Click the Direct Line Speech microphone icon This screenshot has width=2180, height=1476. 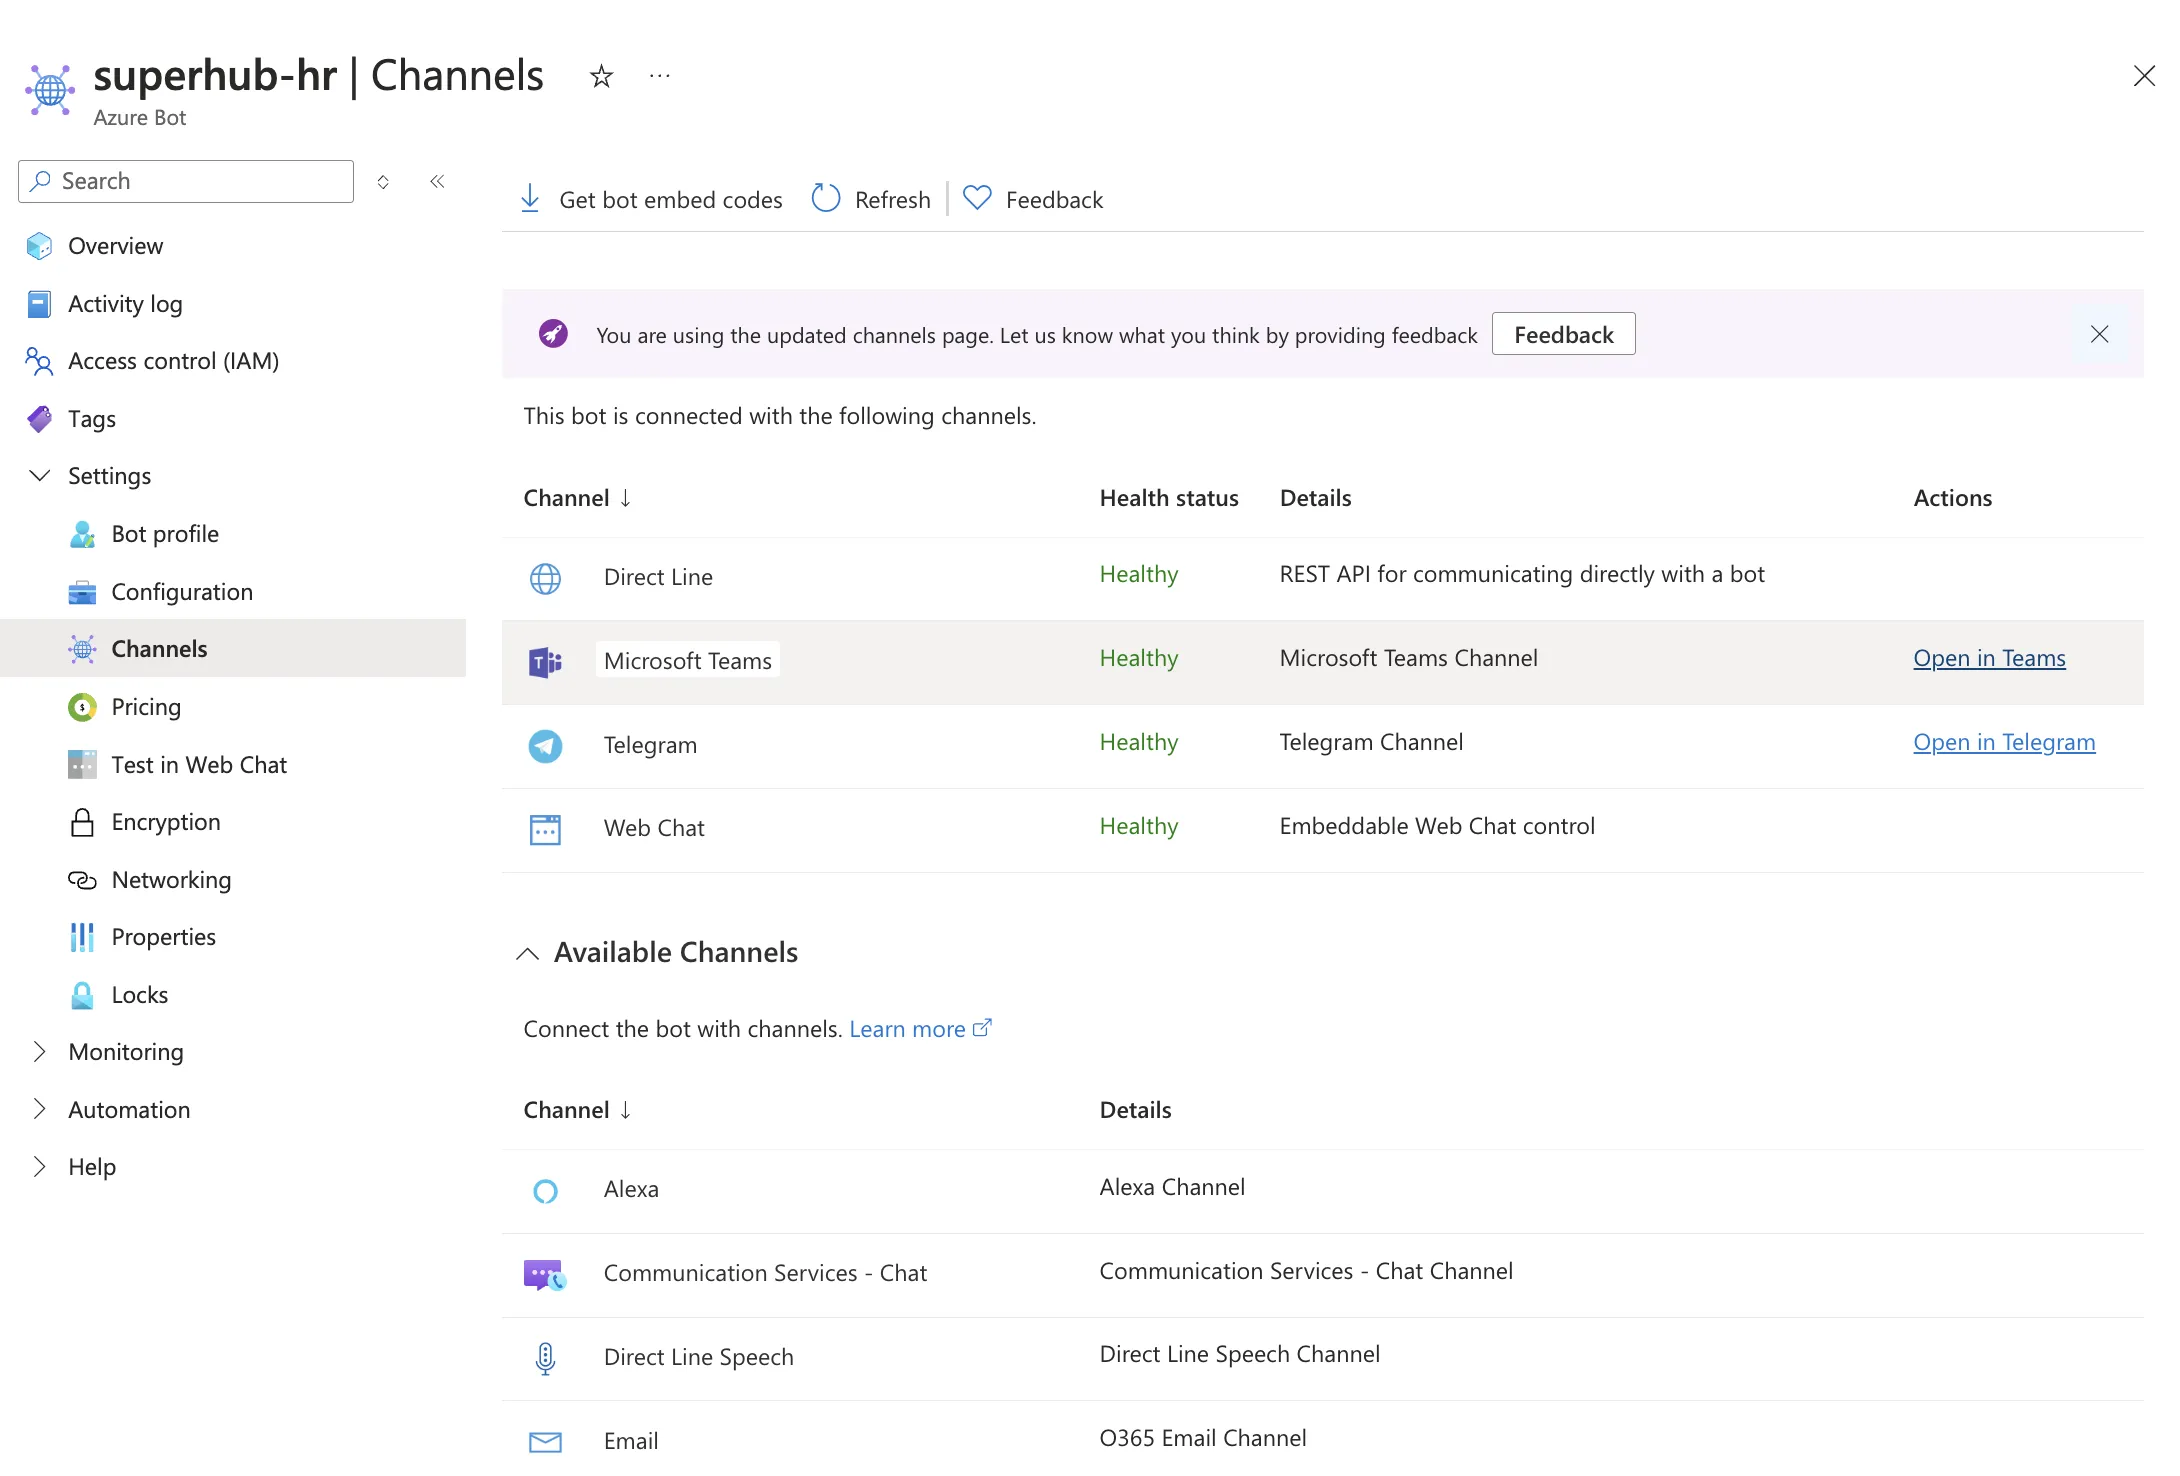pyautogui.click(x=545, y=1357)
